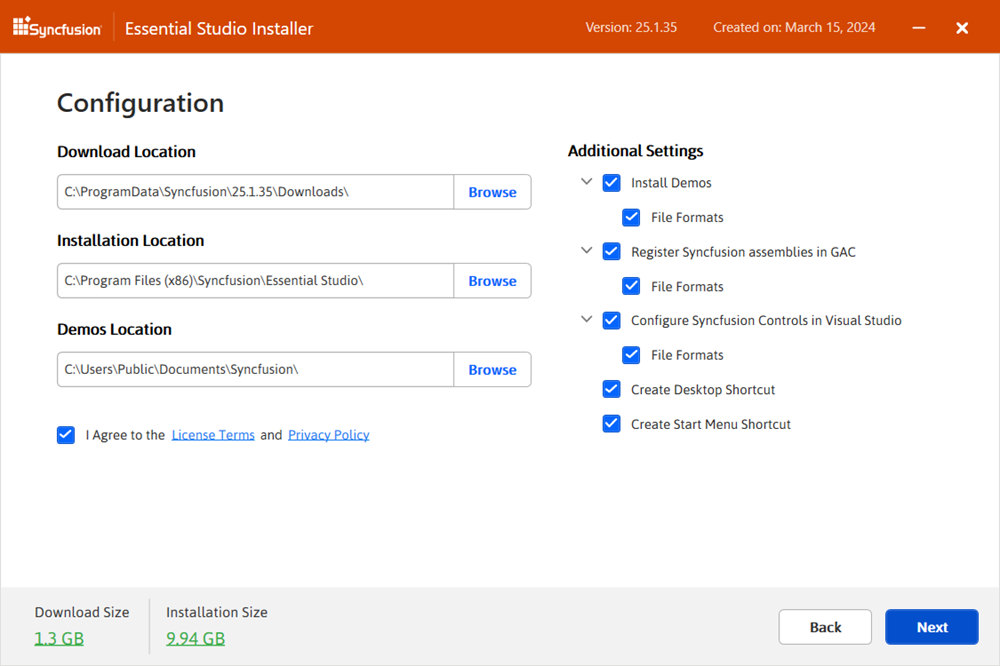This screenshot has height=666, width=1000.
Task: Open the Privacy Policy link
Action: [x=328, y=435]
